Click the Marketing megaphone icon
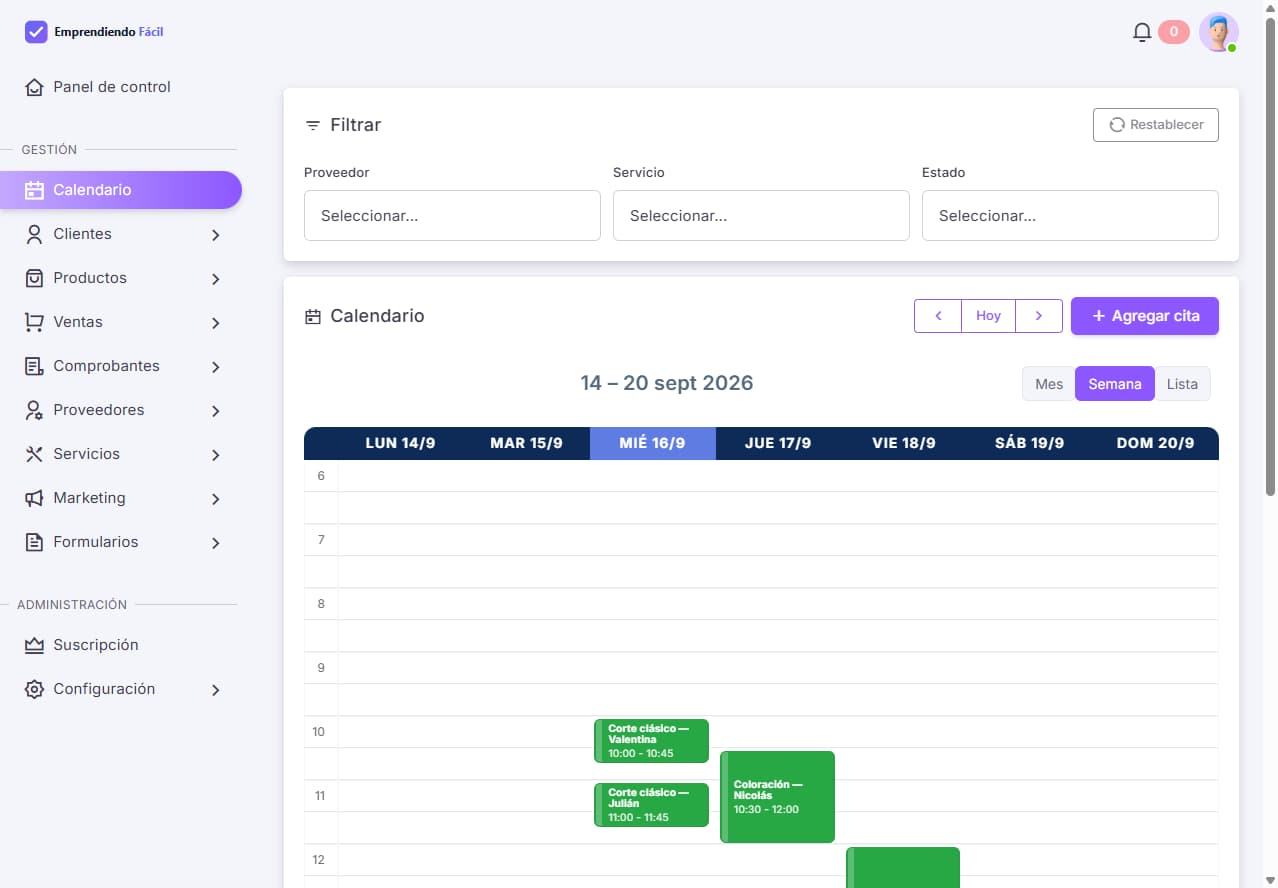 35,498
